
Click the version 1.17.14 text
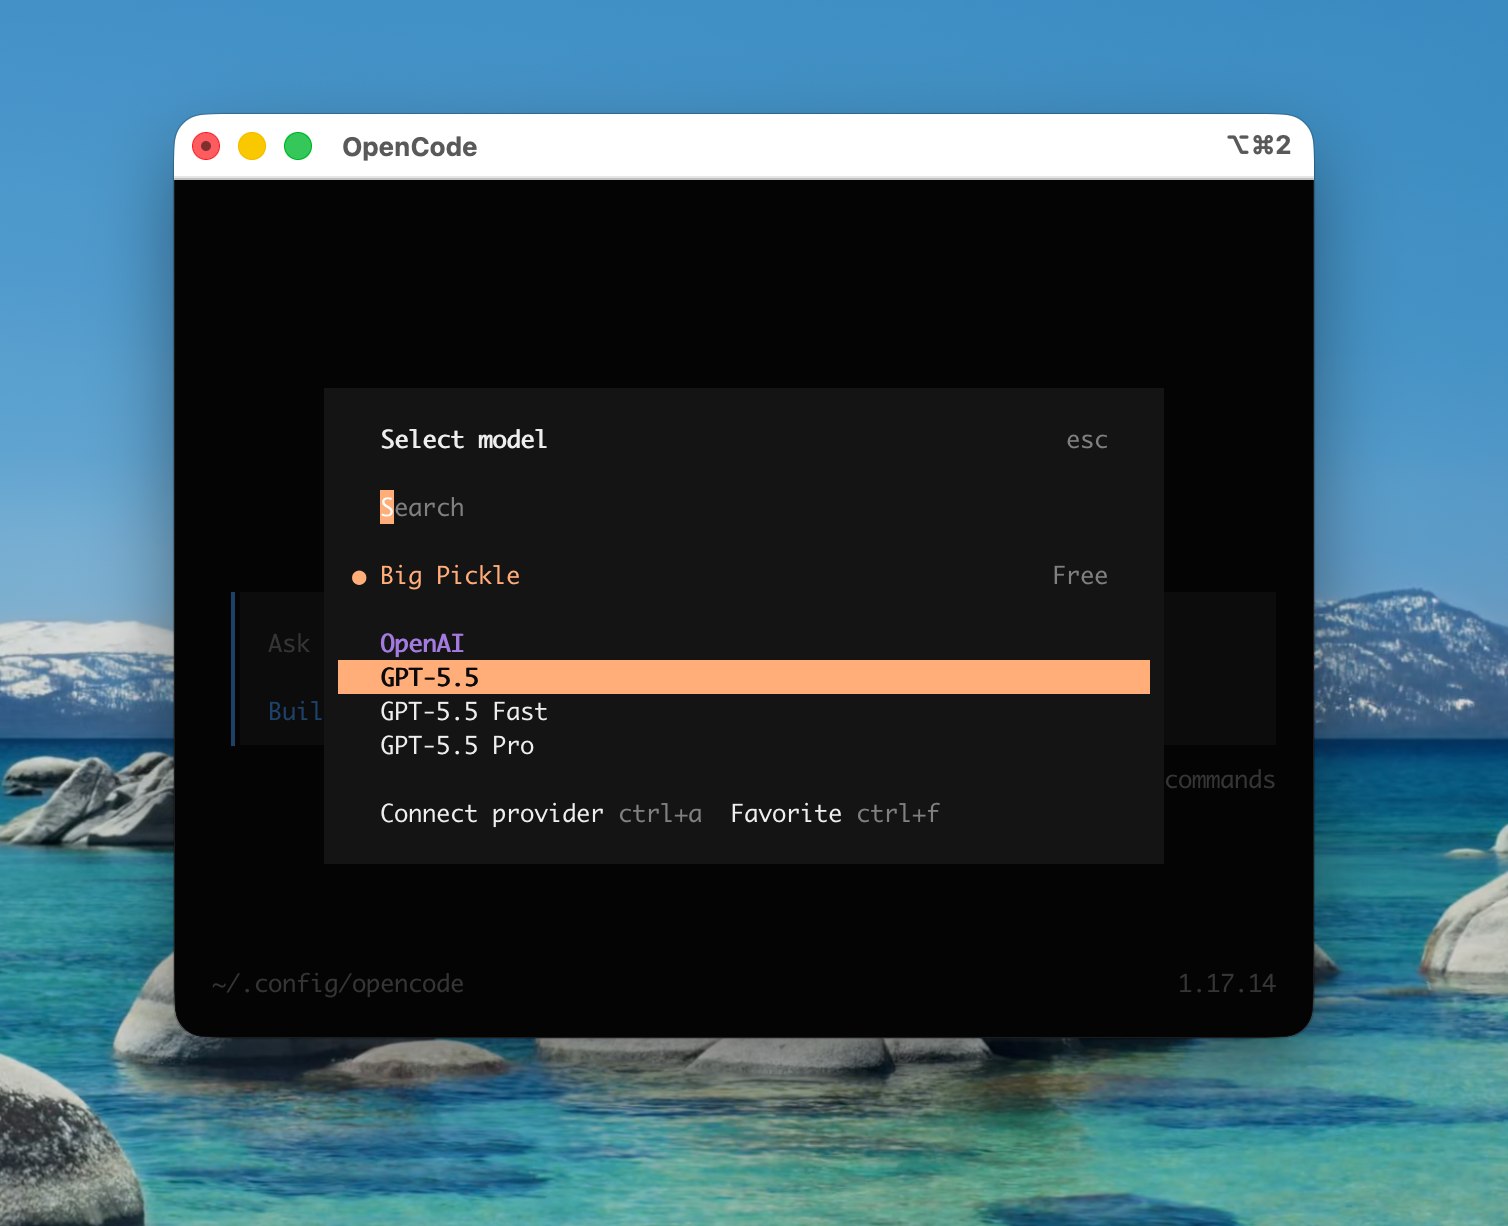[x=1227, y=983]
